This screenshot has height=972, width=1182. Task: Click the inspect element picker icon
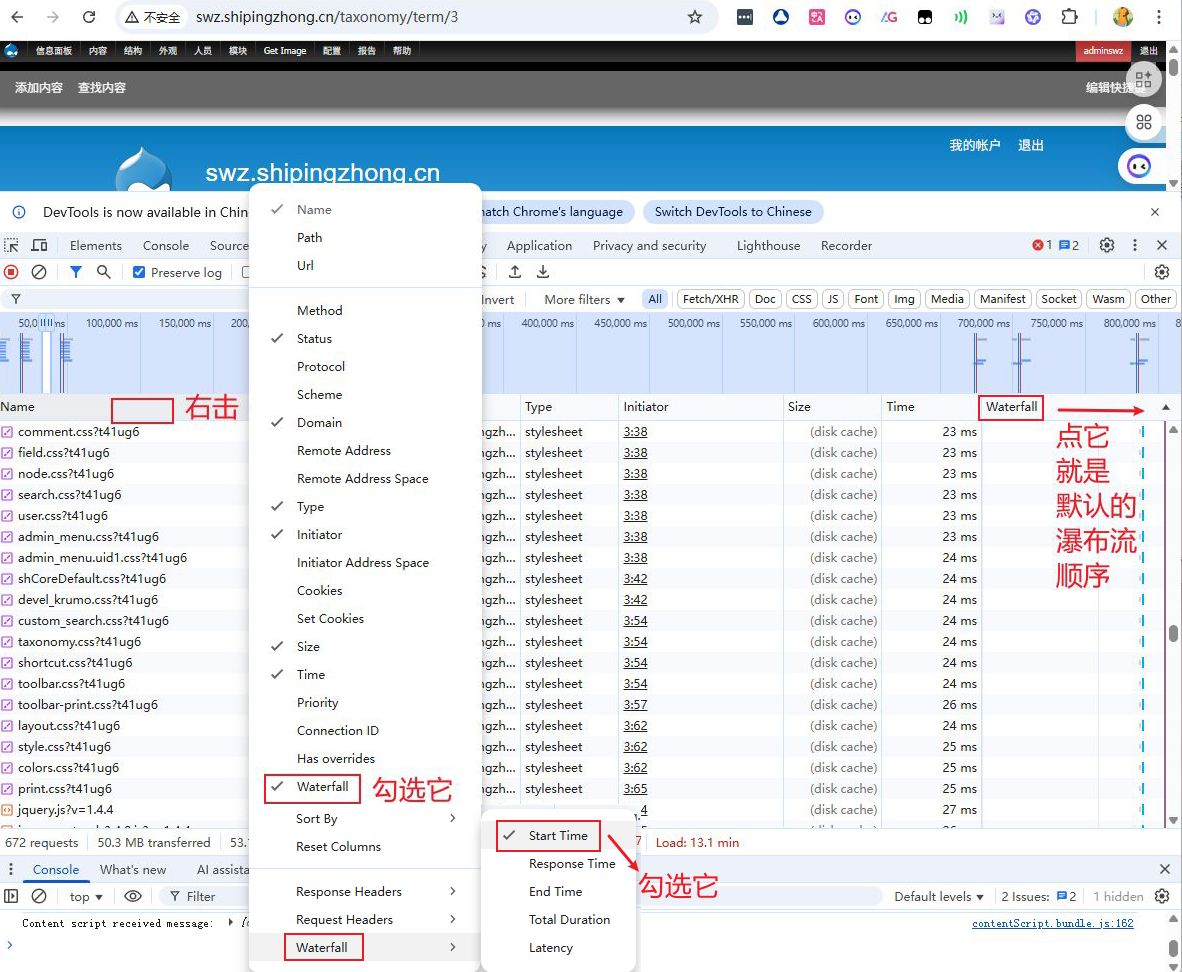click(x=11, y=245)
